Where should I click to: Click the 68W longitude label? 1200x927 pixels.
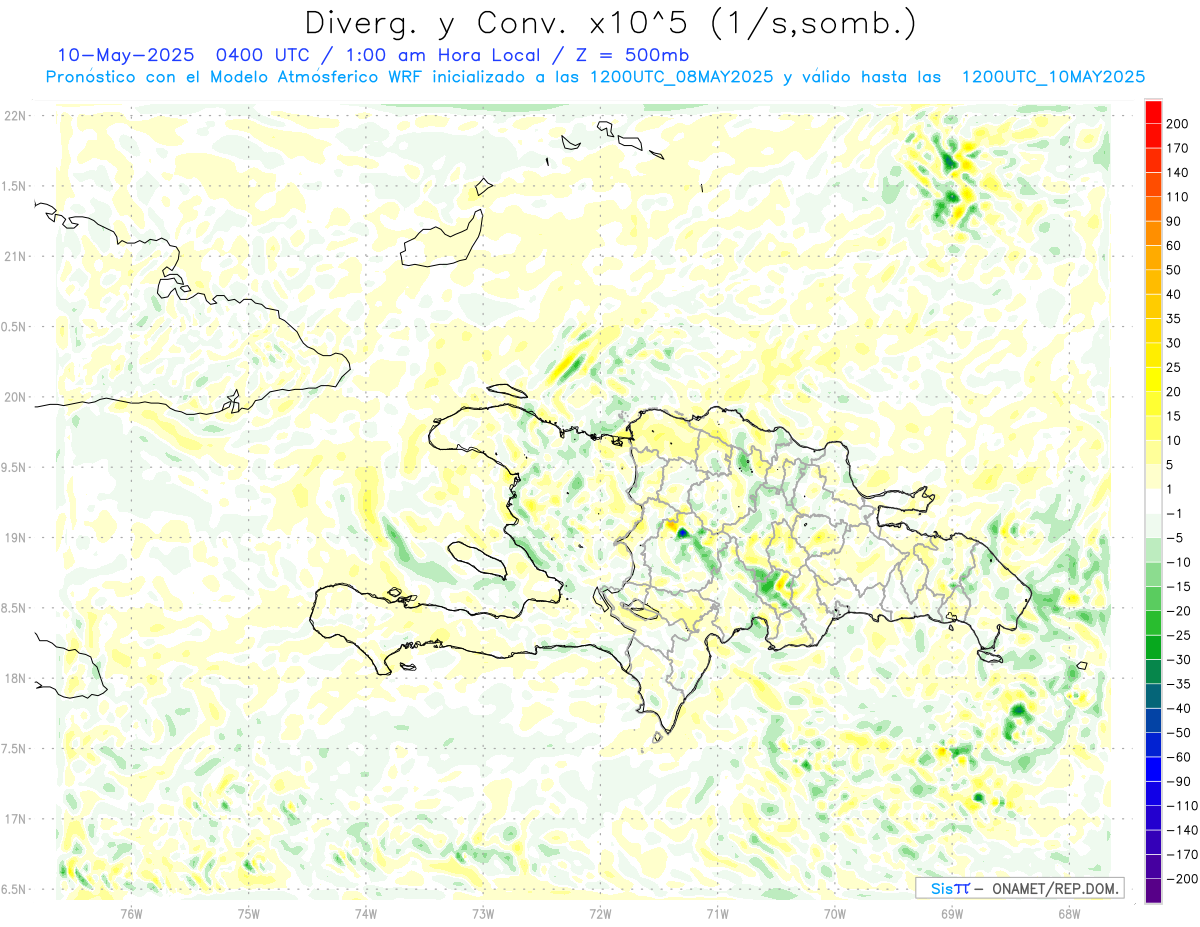point(1069,912)
